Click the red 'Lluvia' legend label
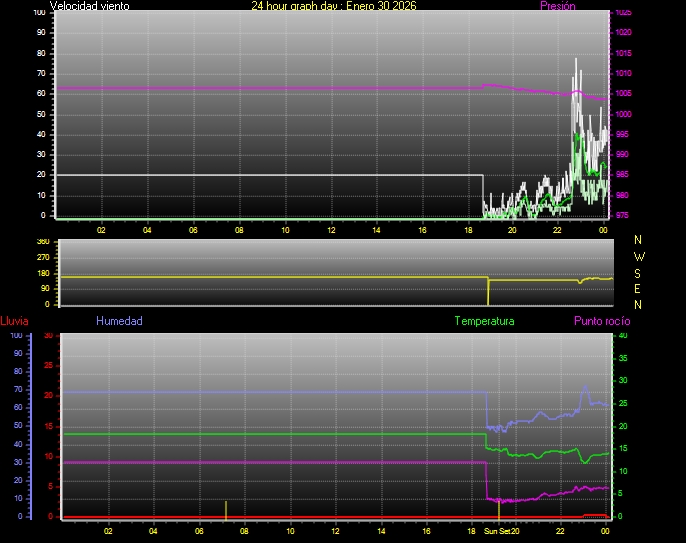The width and height of the screenshot is (686, 543). 14,321
